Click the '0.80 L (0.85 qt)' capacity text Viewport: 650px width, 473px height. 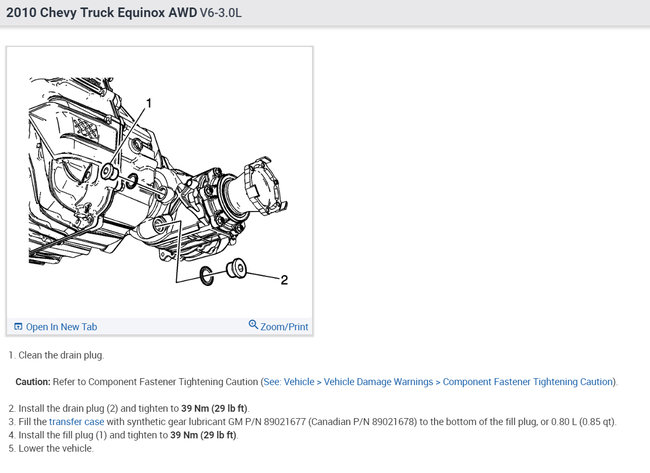point(583,422)
